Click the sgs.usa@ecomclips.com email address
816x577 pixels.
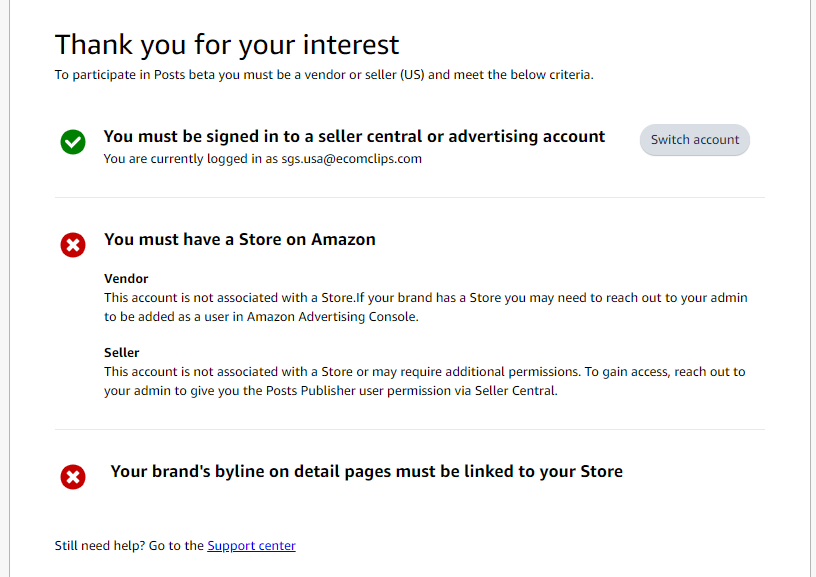point(350,159)
